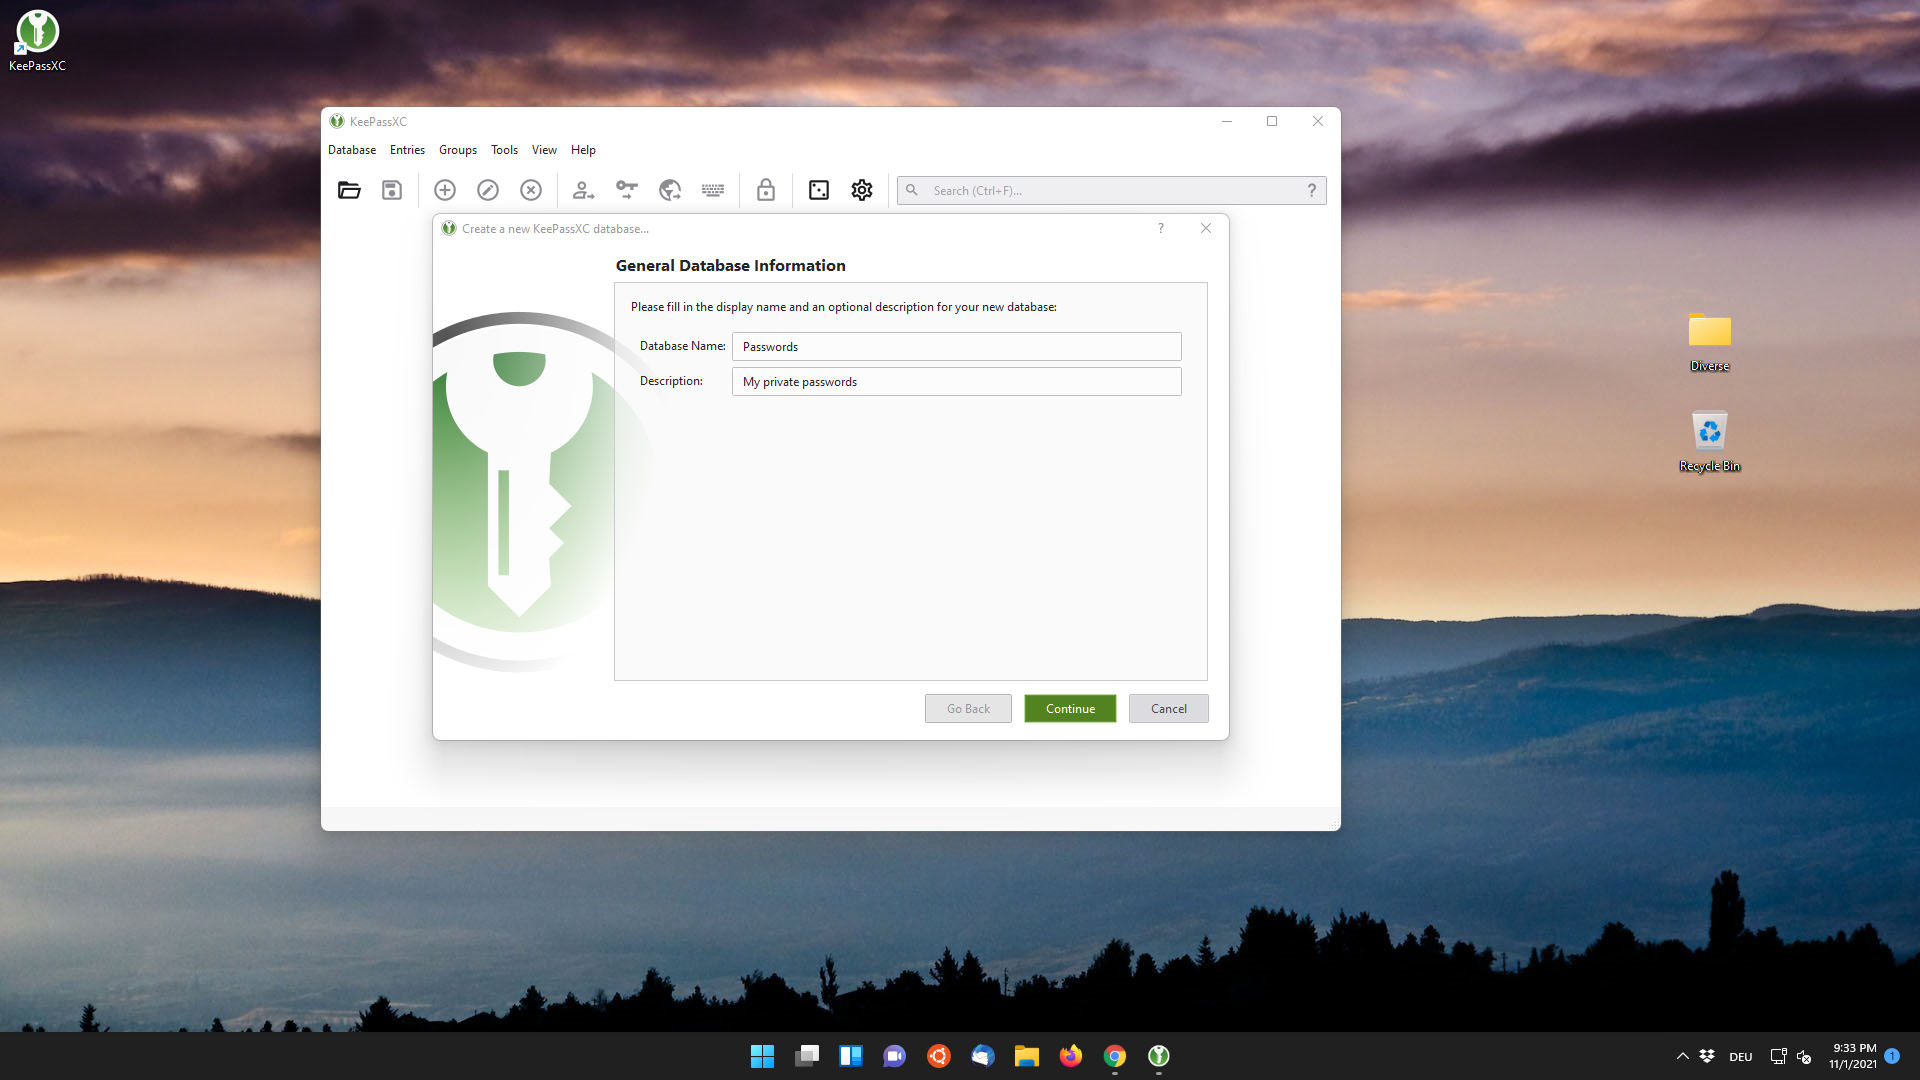The width and height of the screenshot is (1920, 1080).
Task: Click the Go Back button
Action: pyautogui.click(x=968, y=709)
